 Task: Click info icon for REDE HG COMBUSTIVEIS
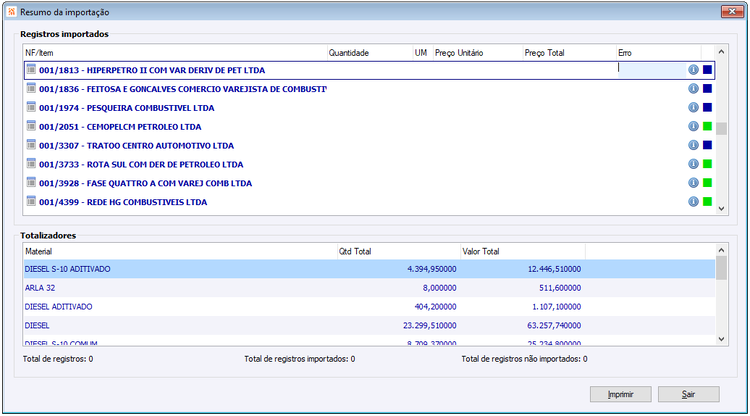(x=693, y=202)
